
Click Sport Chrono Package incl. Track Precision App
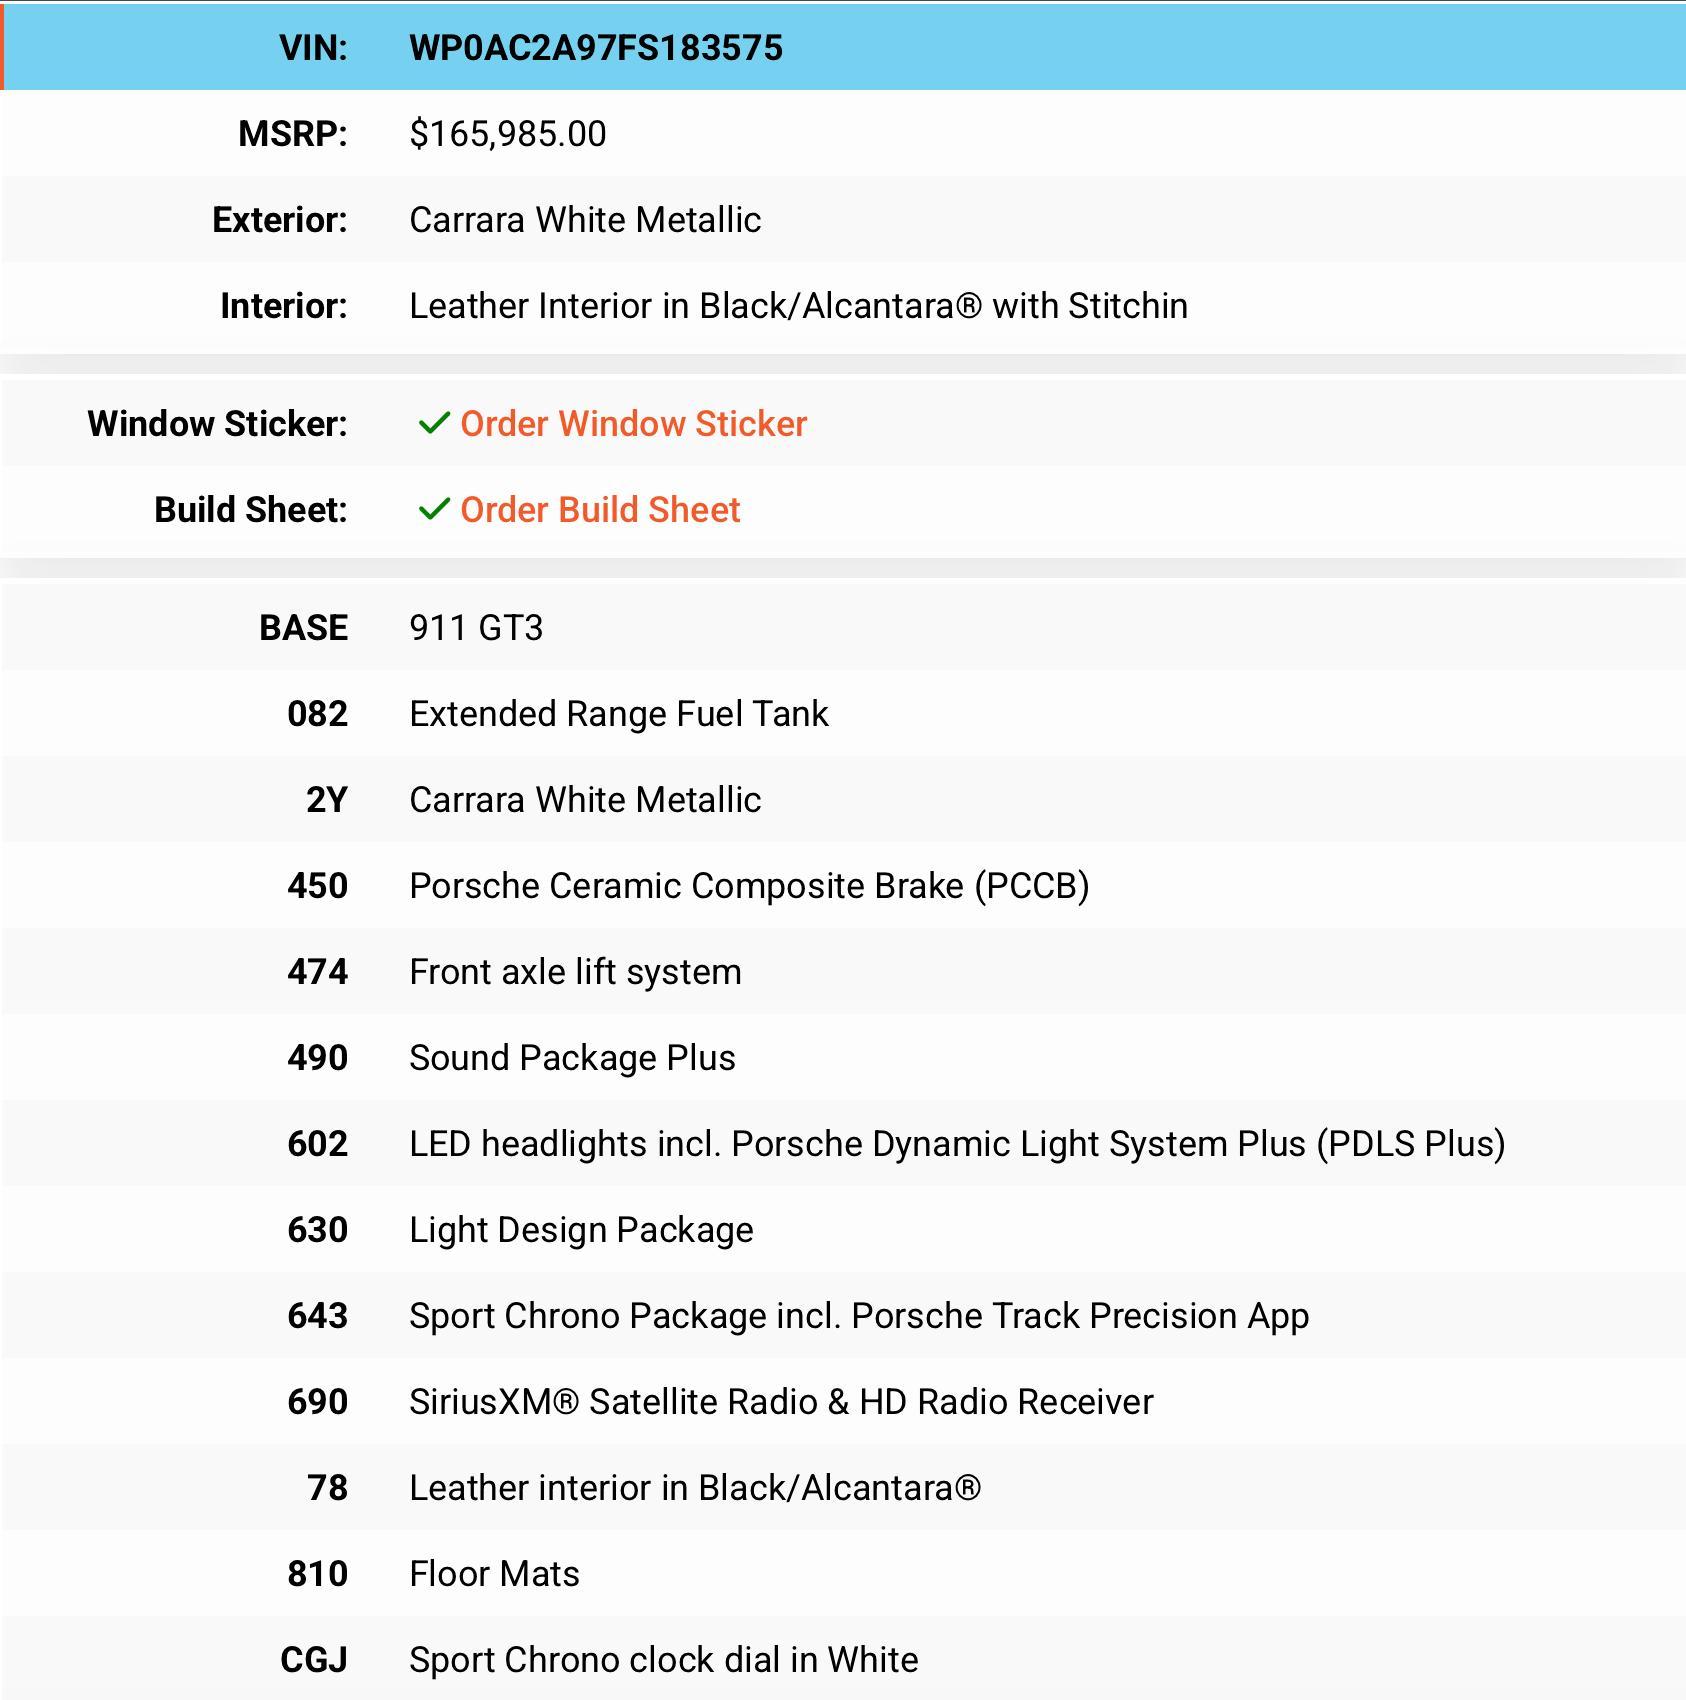(x=860, y=1316)
